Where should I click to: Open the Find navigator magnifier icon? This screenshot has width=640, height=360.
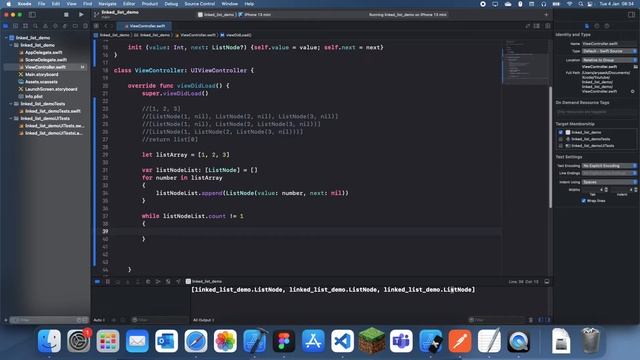click(35, 26)
